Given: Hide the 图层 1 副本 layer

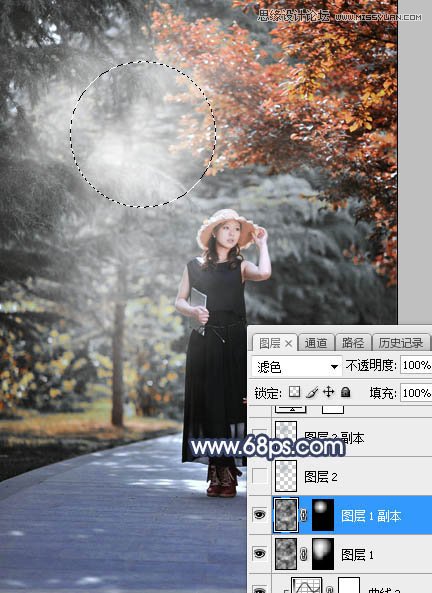Looking at the screenshot, I should (260, 515).
